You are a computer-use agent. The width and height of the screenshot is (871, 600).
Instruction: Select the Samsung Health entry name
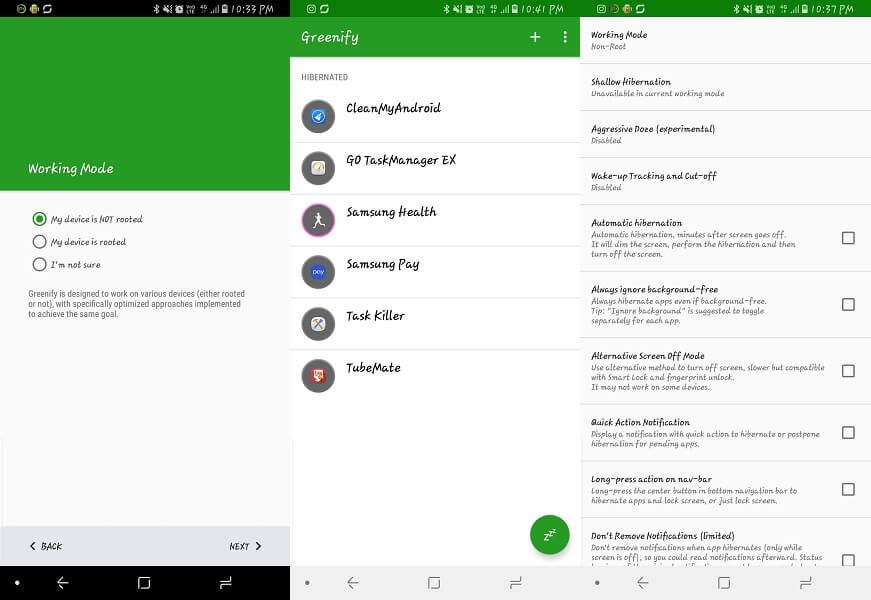(x=391, y=212)
